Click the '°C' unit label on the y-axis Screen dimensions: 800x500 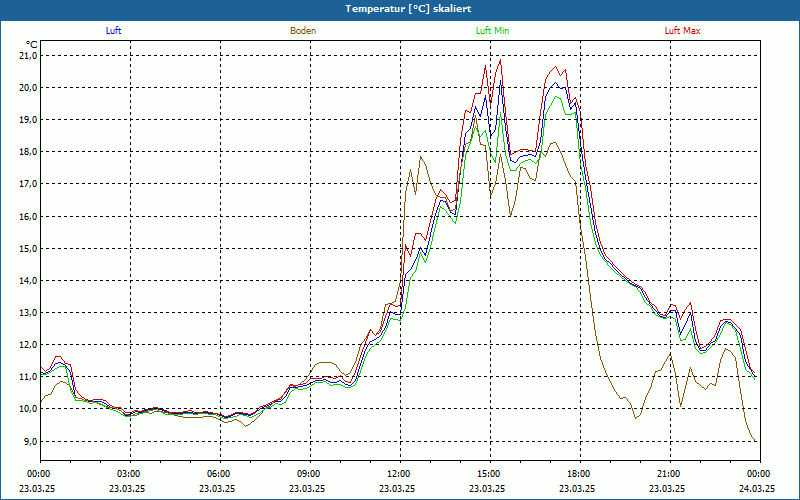coord(32,44)
